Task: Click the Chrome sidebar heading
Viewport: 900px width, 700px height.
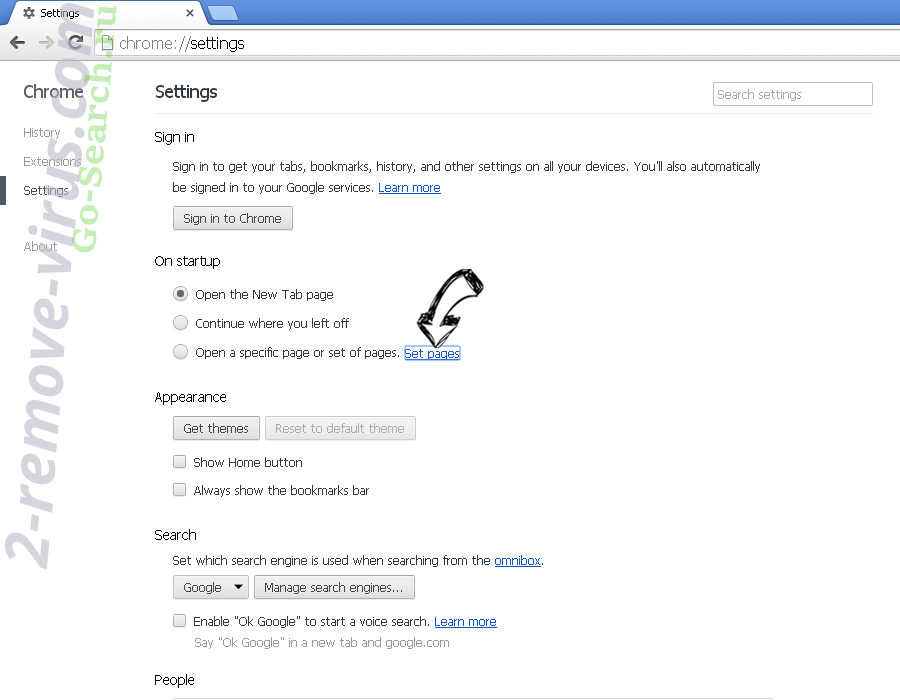Action: (x=53, y=92)
